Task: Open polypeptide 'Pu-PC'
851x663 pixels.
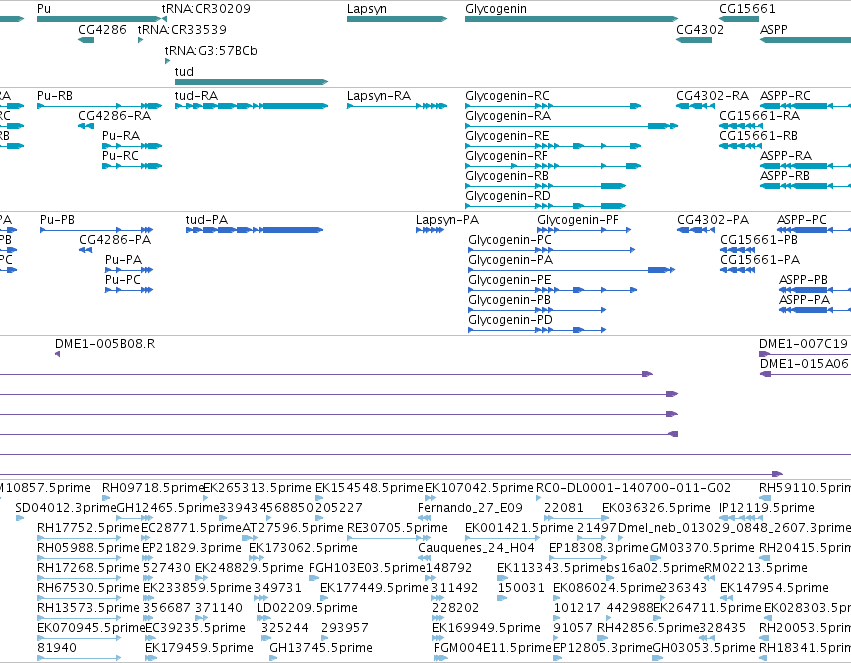Action: pos(123,280)
